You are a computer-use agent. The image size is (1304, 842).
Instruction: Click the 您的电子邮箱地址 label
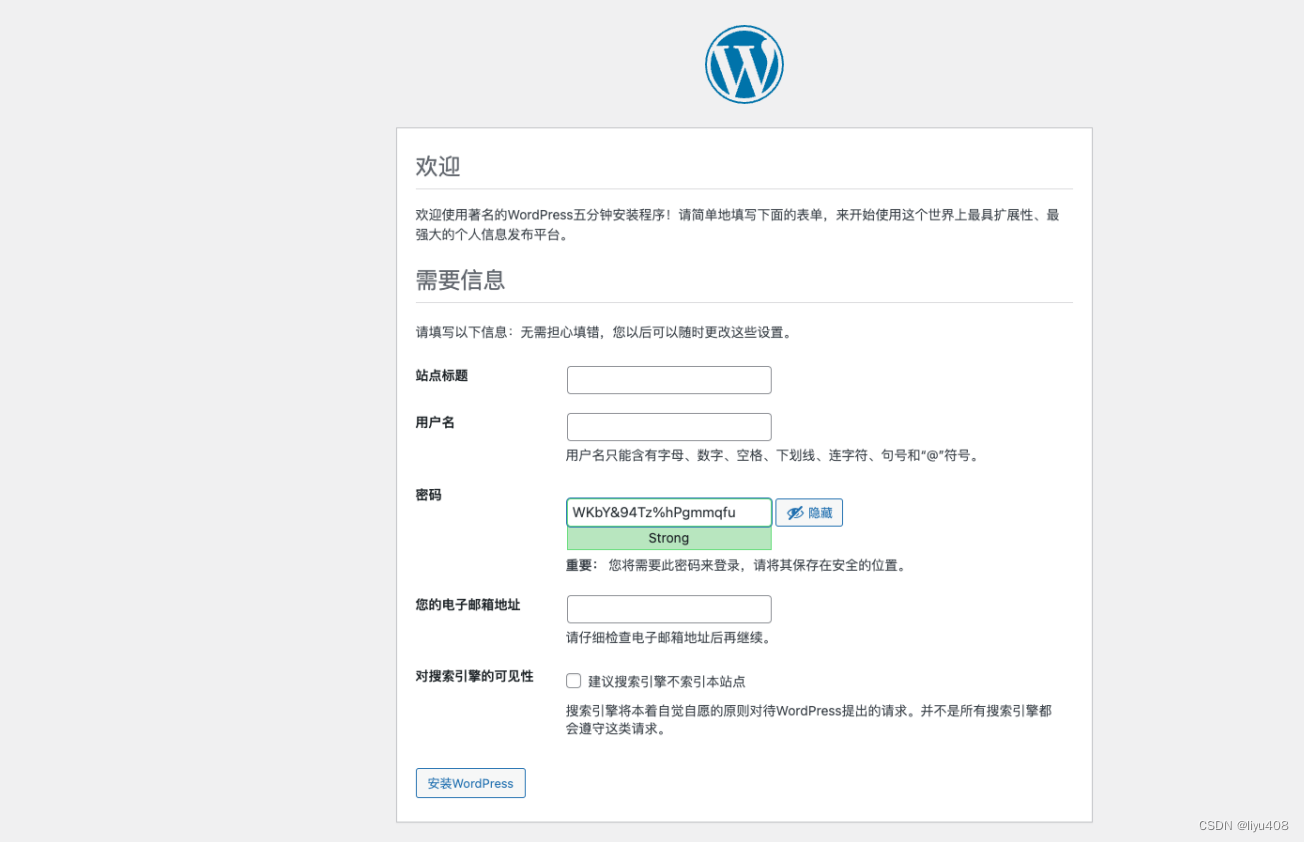click(469, 604)
